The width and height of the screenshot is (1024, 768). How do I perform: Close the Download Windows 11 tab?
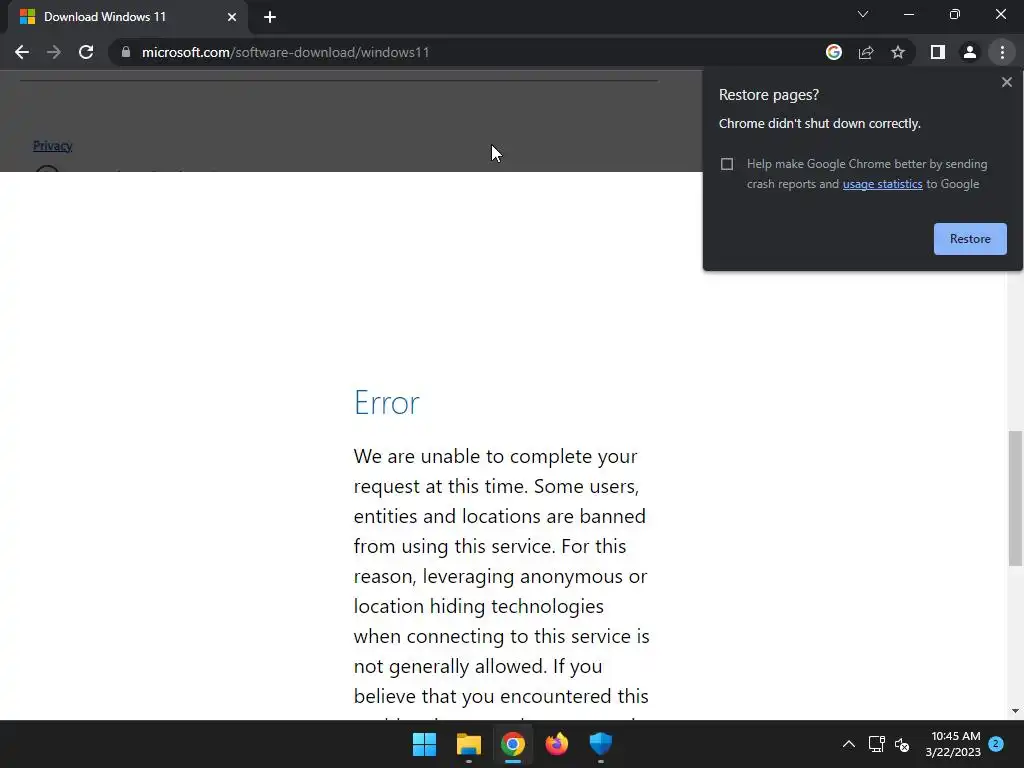232,17
